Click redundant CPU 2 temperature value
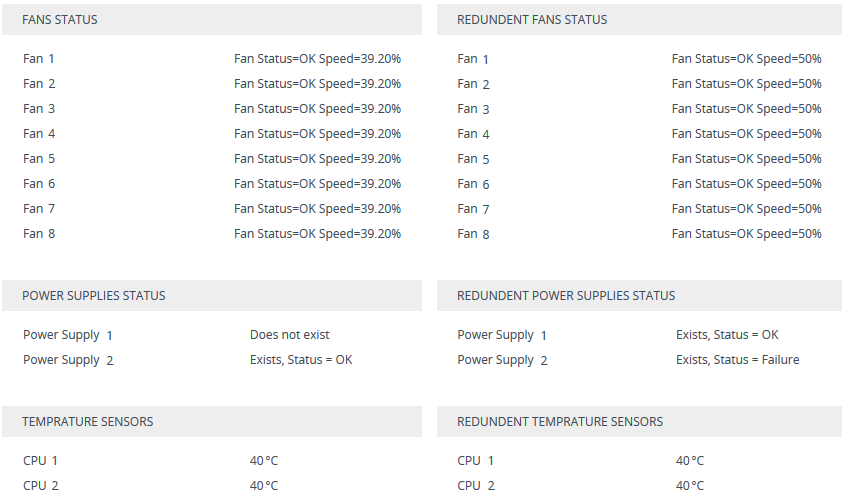The image size is (846, 504). (690, 486)
